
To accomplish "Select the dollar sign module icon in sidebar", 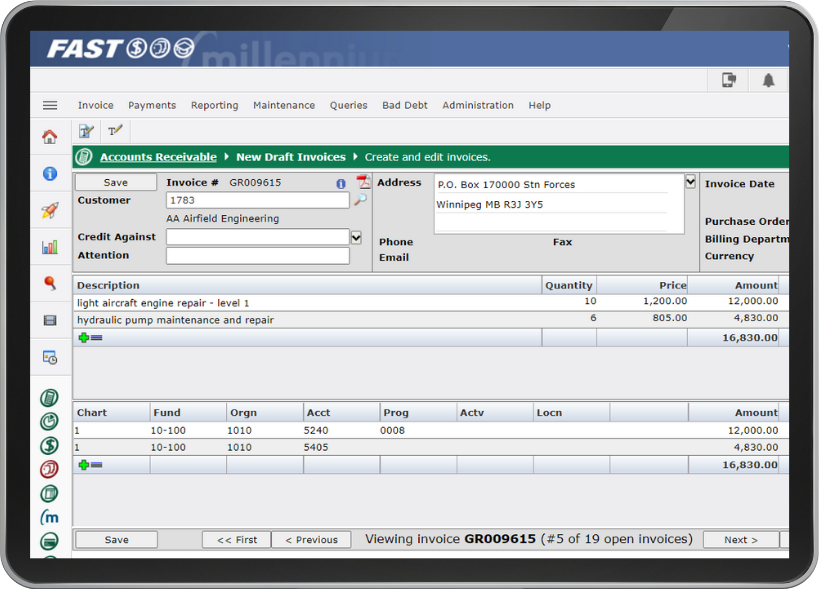I will (48, 446).
